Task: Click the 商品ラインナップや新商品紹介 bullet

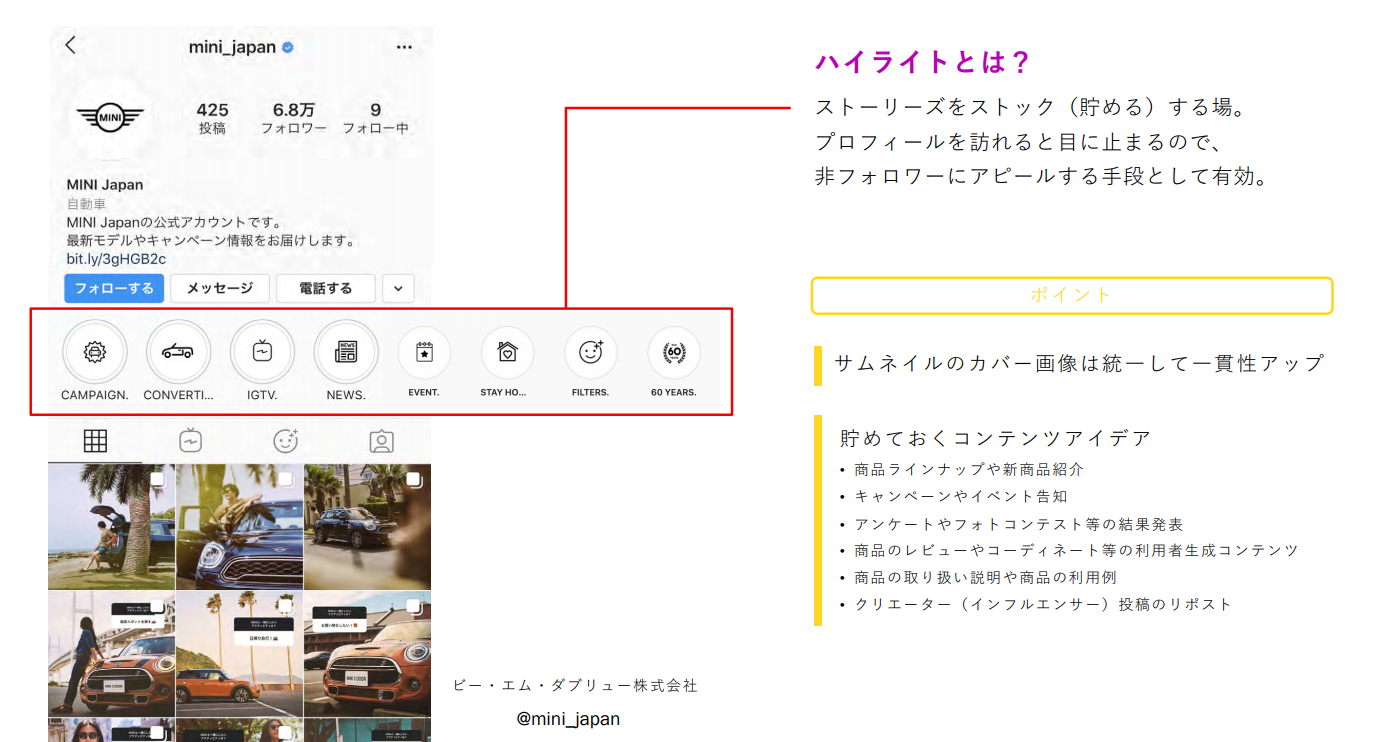Action: click(x=969, y=469)
